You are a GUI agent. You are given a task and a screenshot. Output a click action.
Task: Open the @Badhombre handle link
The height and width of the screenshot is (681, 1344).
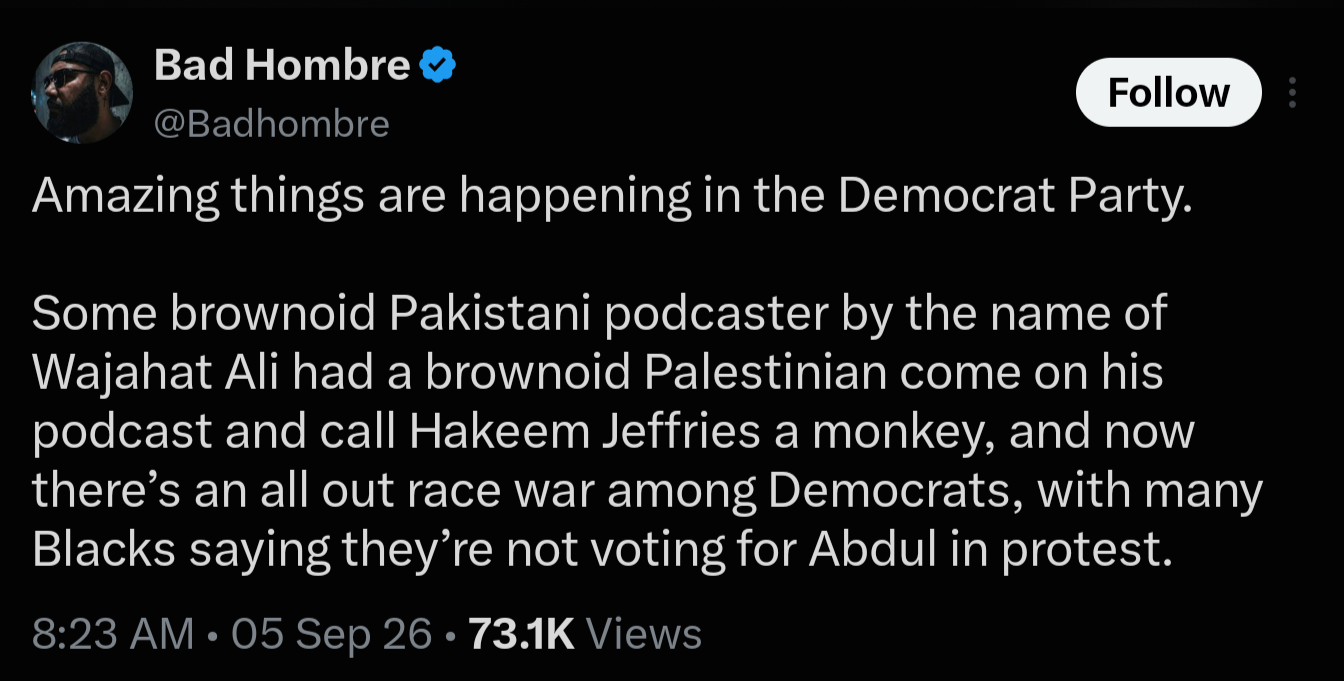tap(271, 124)
